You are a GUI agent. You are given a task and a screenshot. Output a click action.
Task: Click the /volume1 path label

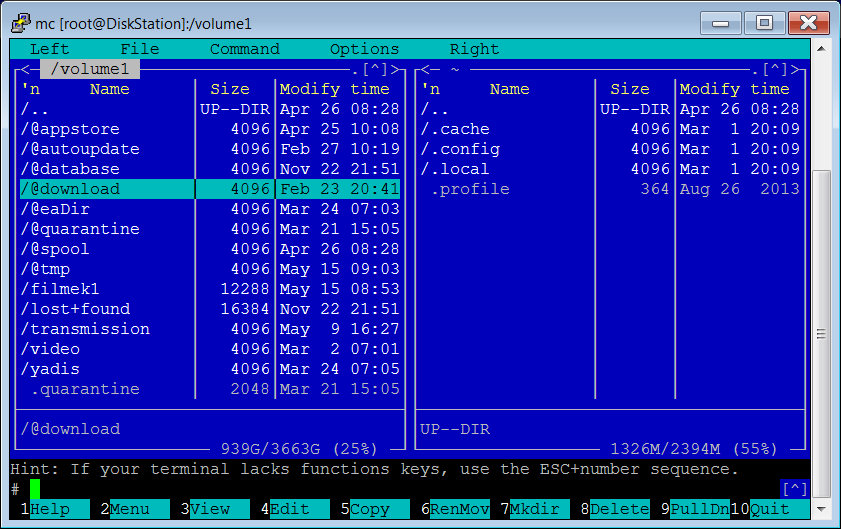click(90, 69)
